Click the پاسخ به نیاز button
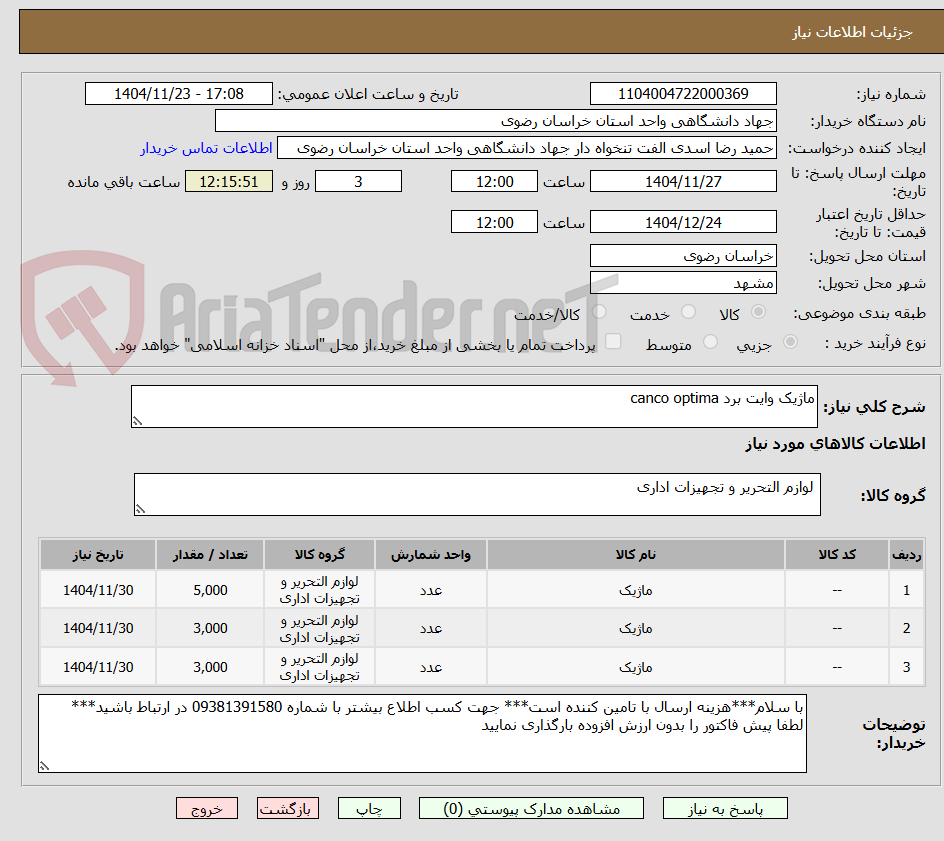The image size is (944, 841). 725,808
